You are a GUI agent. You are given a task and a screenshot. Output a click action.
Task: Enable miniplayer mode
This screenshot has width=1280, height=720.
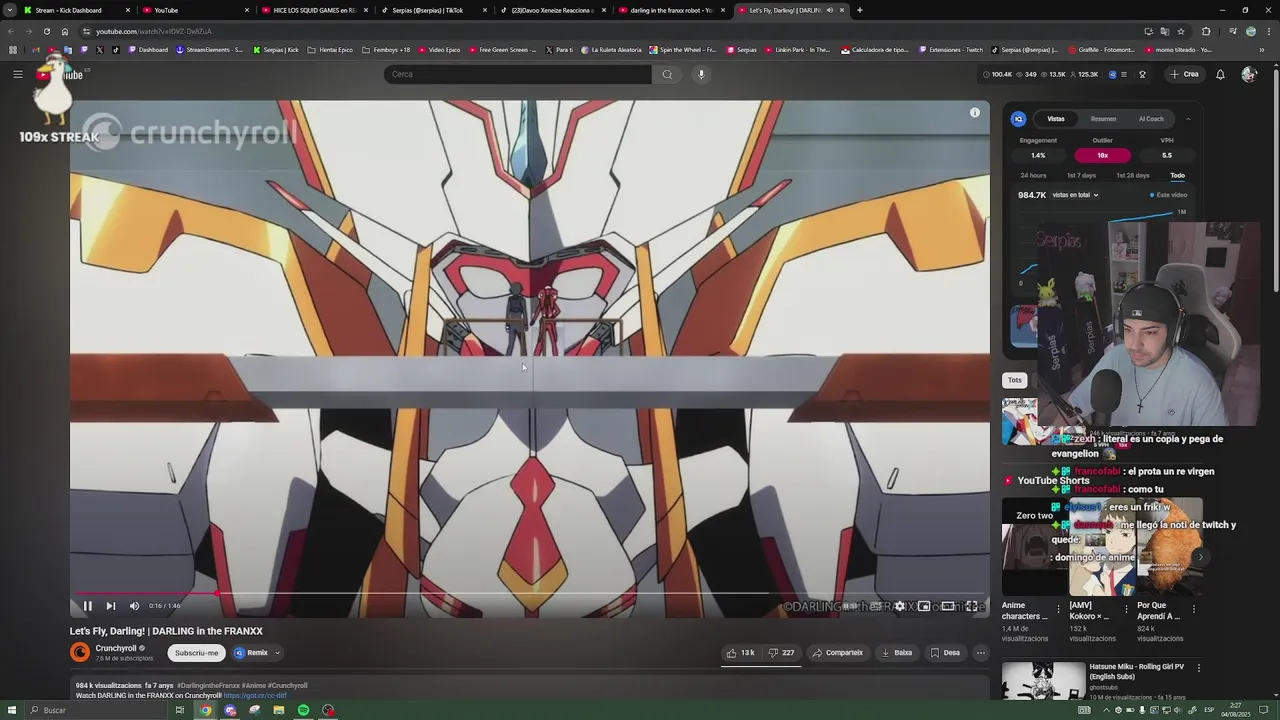pos(924,606)
